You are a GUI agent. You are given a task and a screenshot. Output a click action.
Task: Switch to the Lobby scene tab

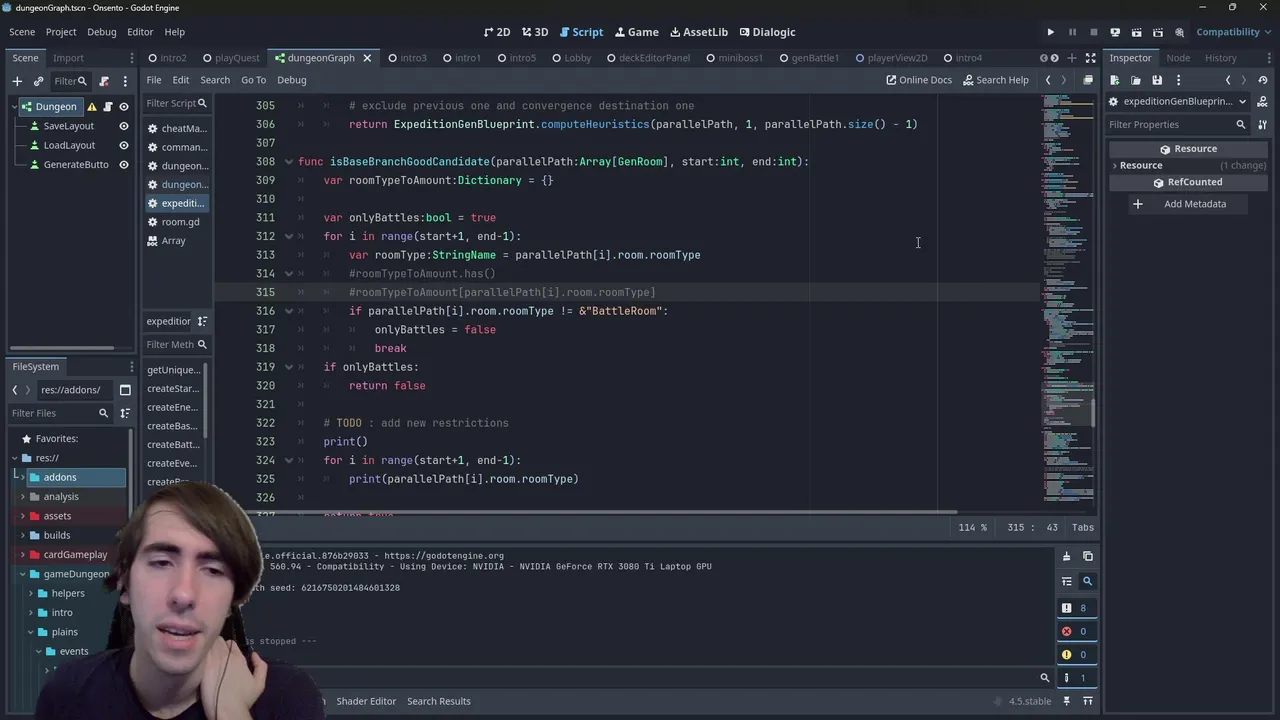[x=571, y=58]
